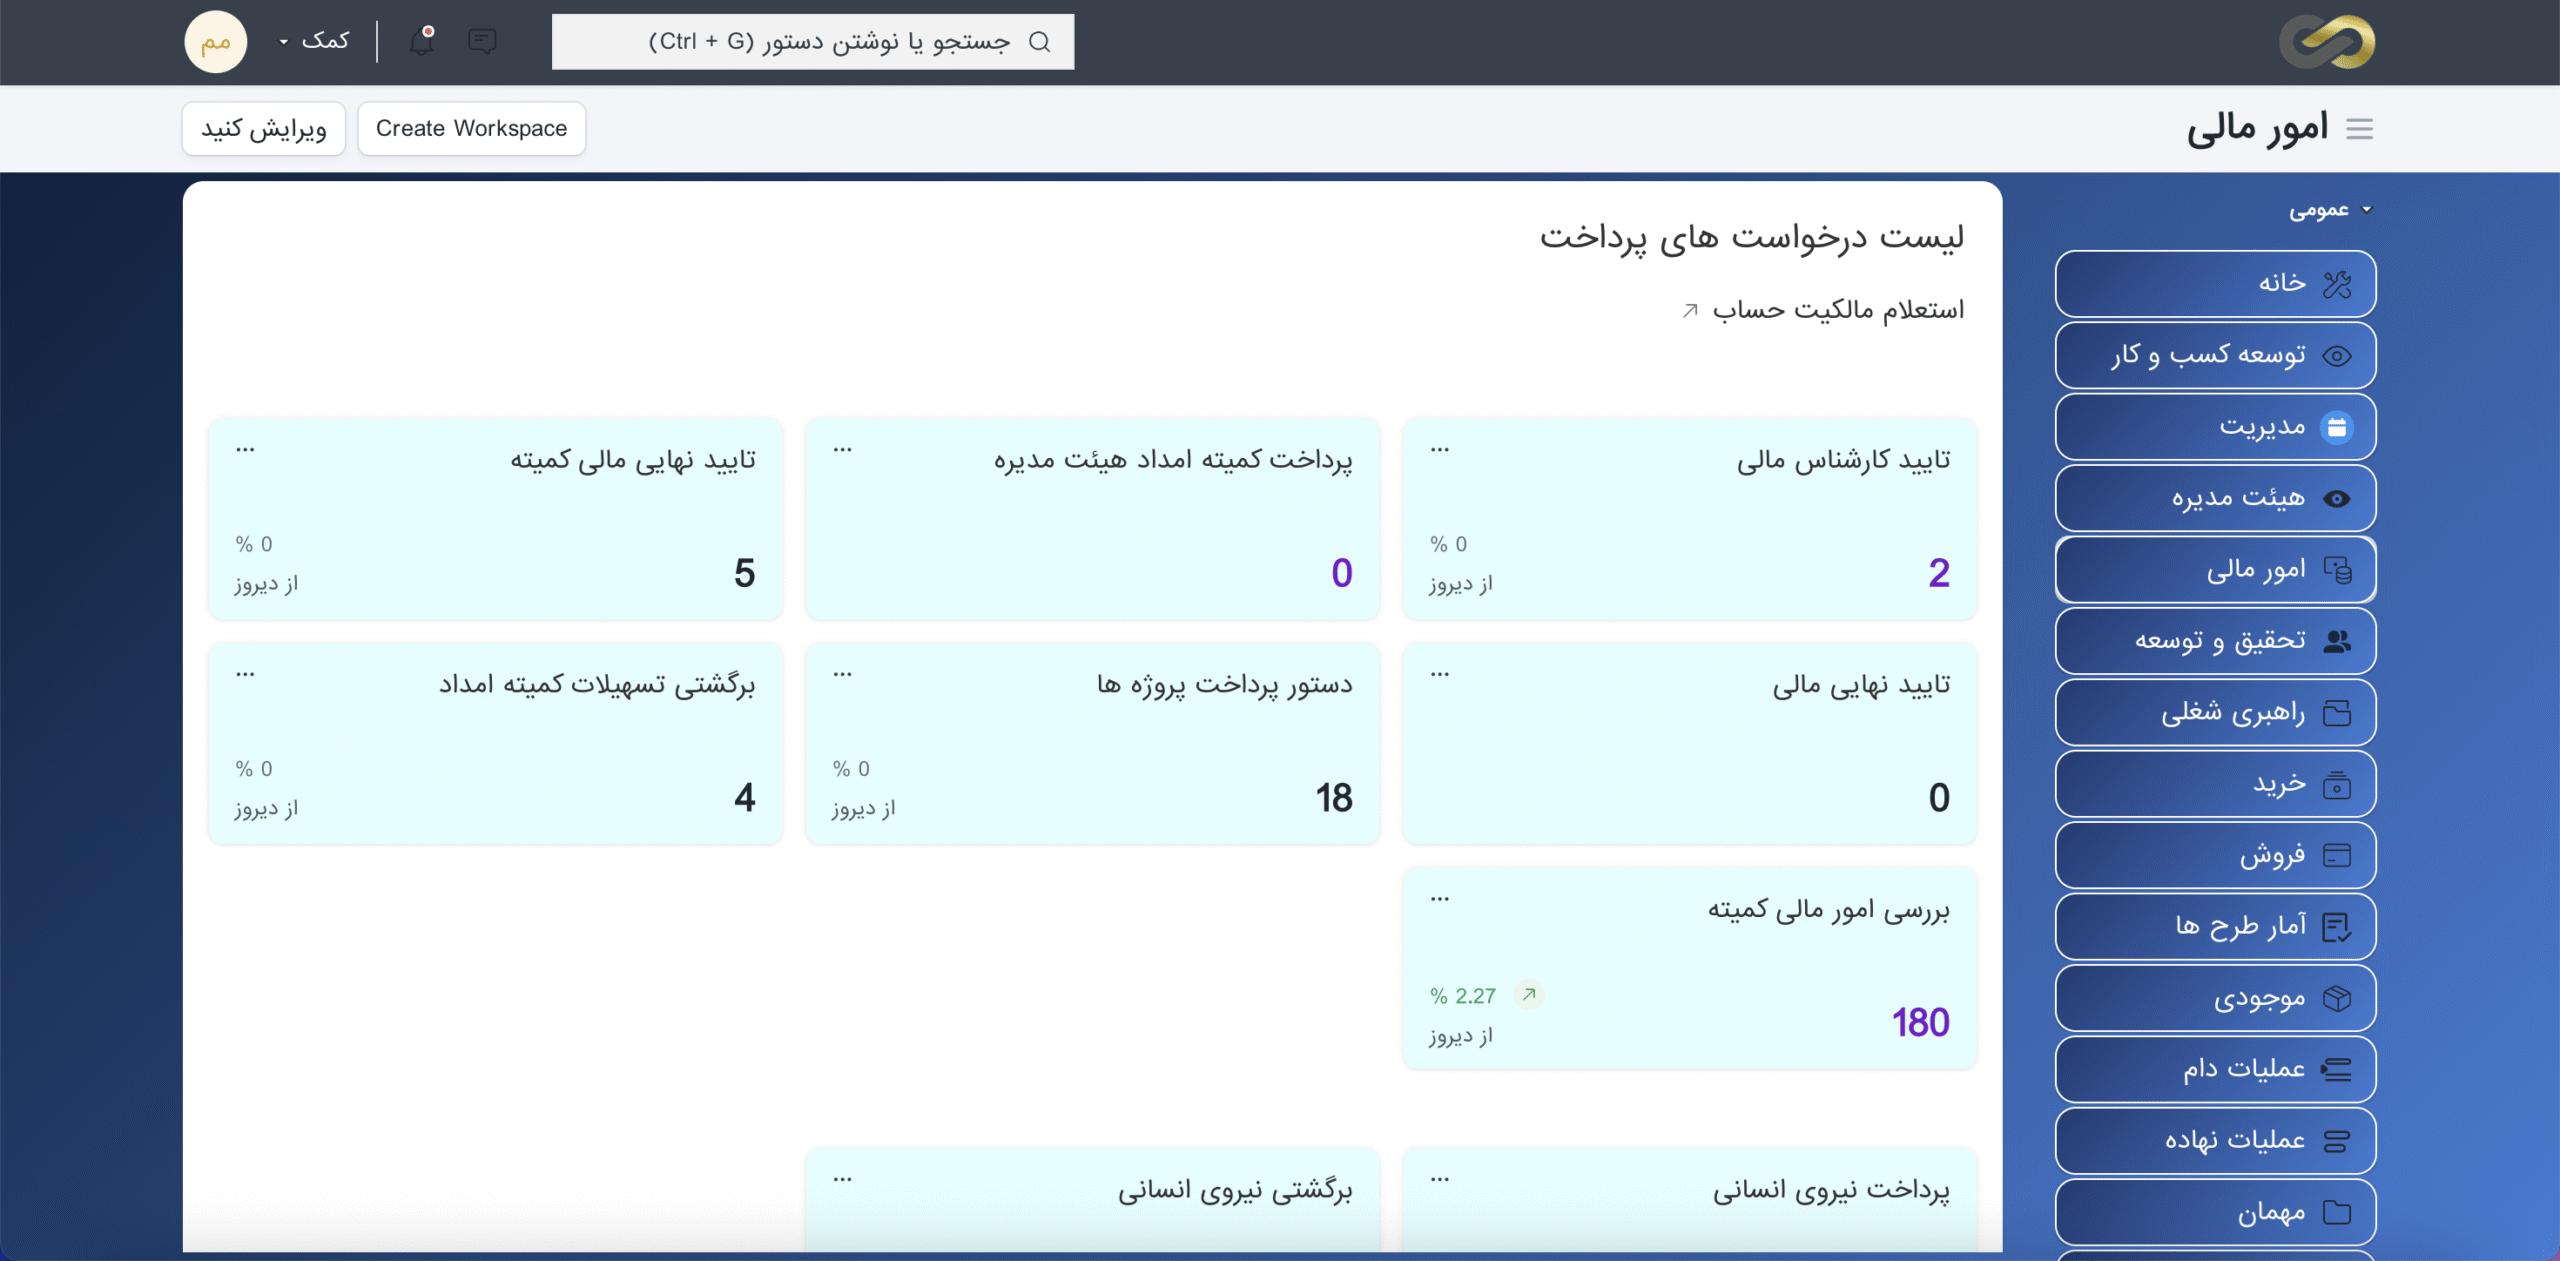2560x1261 pixels.
Task: Open menu of پرداخت کمیته امداد هیئت مدیره card
Action: tap(843, 450)
